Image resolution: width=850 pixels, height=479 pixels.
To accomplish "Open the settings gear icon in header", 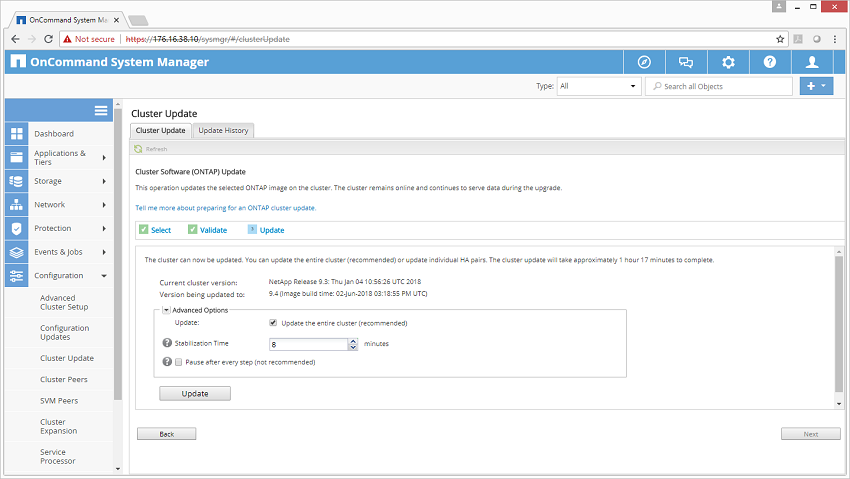I will [x=728, y=62].
